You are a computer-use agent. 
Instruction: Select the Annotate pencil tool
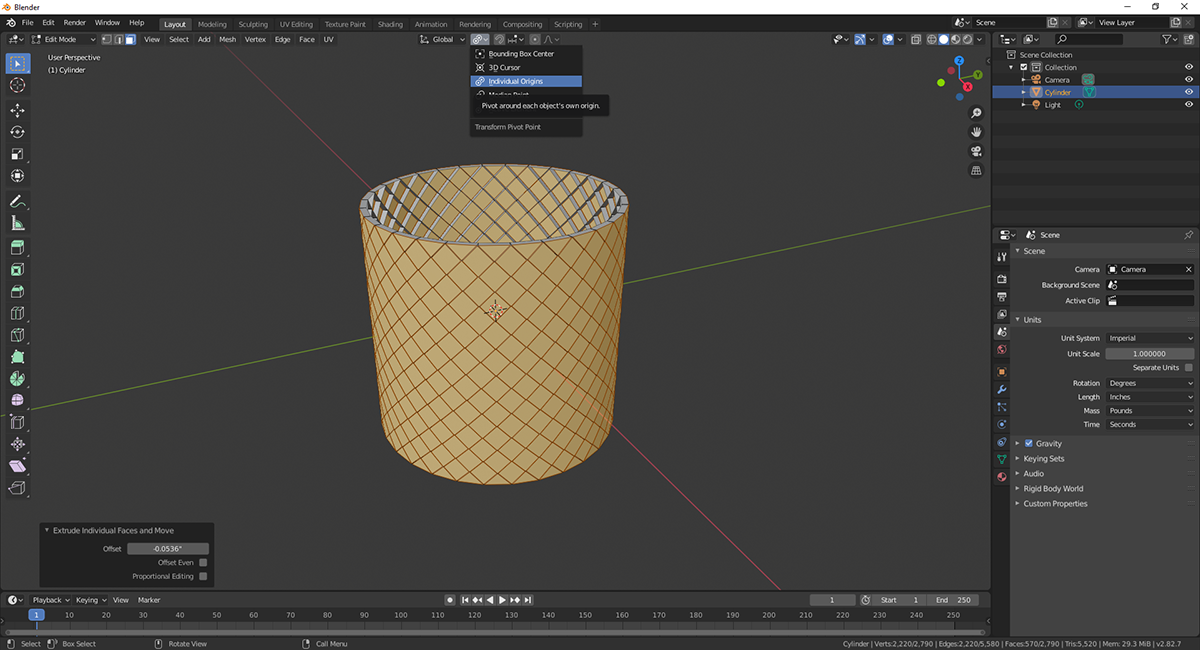click(17, 202)
